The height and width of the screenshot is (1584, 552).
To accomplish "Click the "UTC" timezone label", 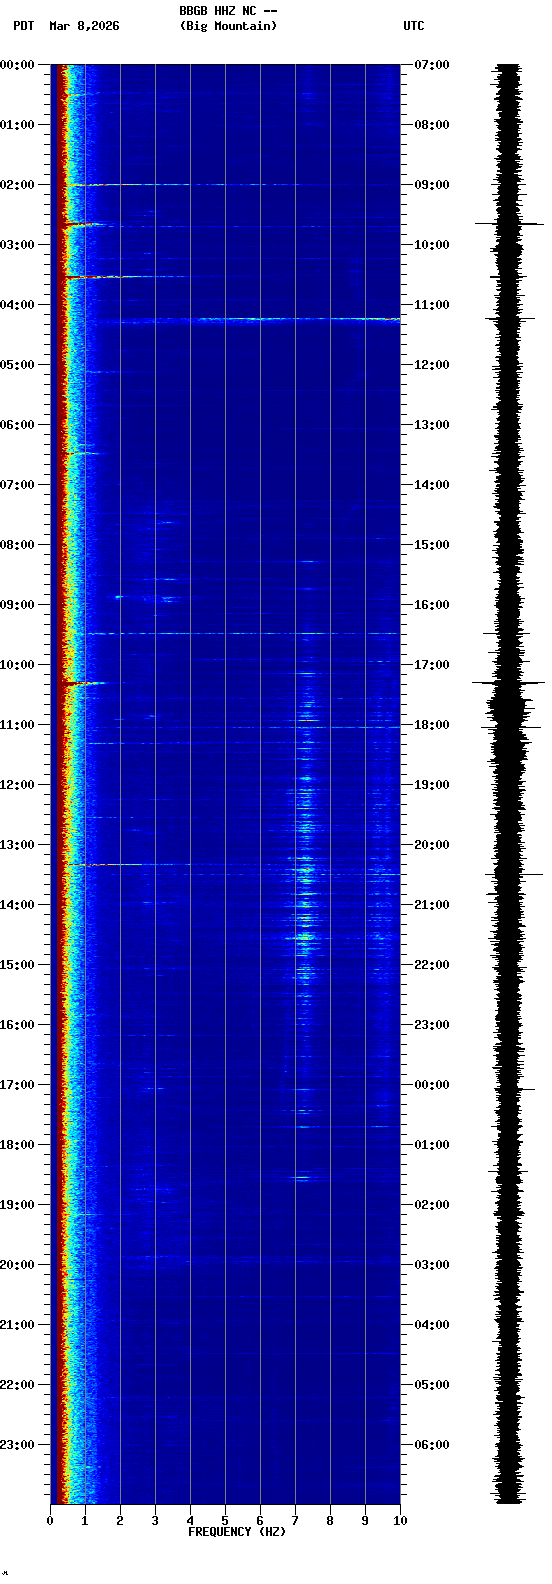I will [x=414, y=26].
